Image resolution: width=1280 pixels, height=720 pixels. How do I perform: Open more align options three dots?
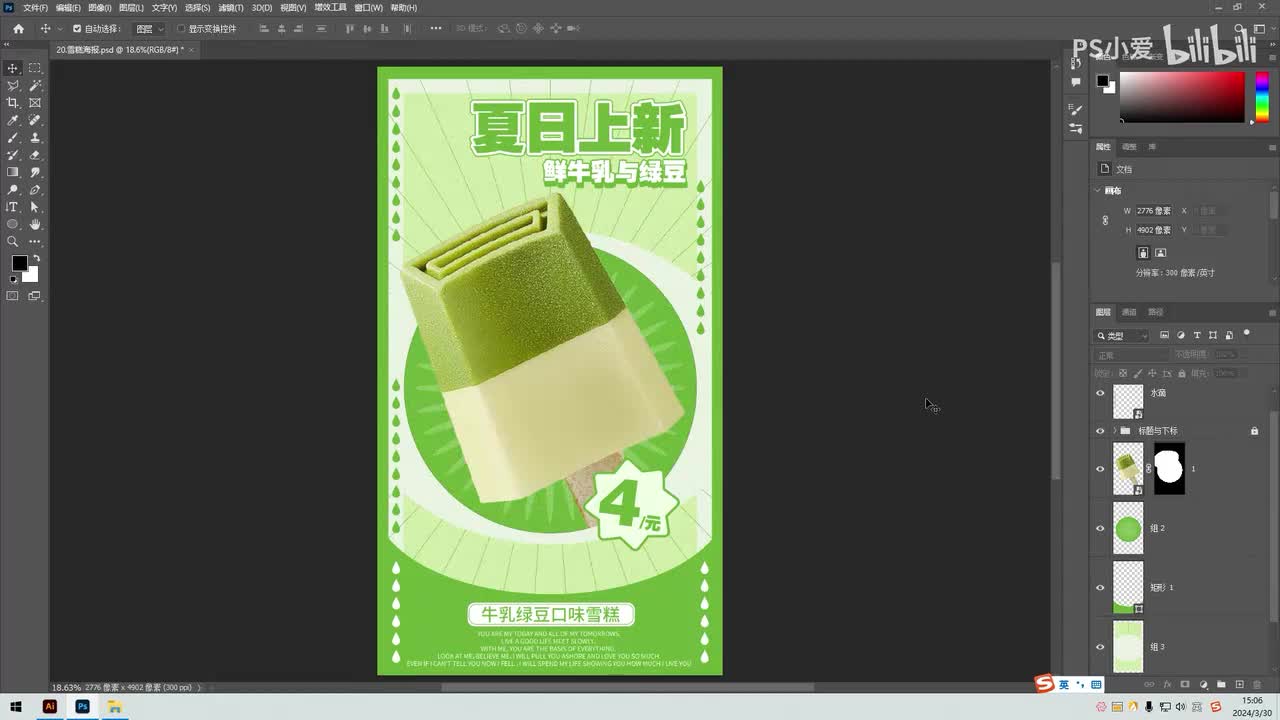coord(436,29)
